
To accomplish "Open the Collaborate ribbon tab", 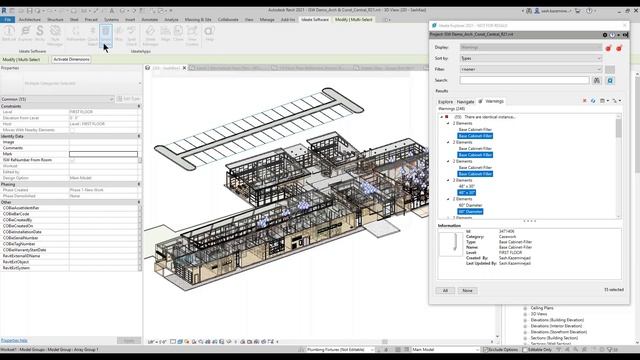I will (228, 20).
